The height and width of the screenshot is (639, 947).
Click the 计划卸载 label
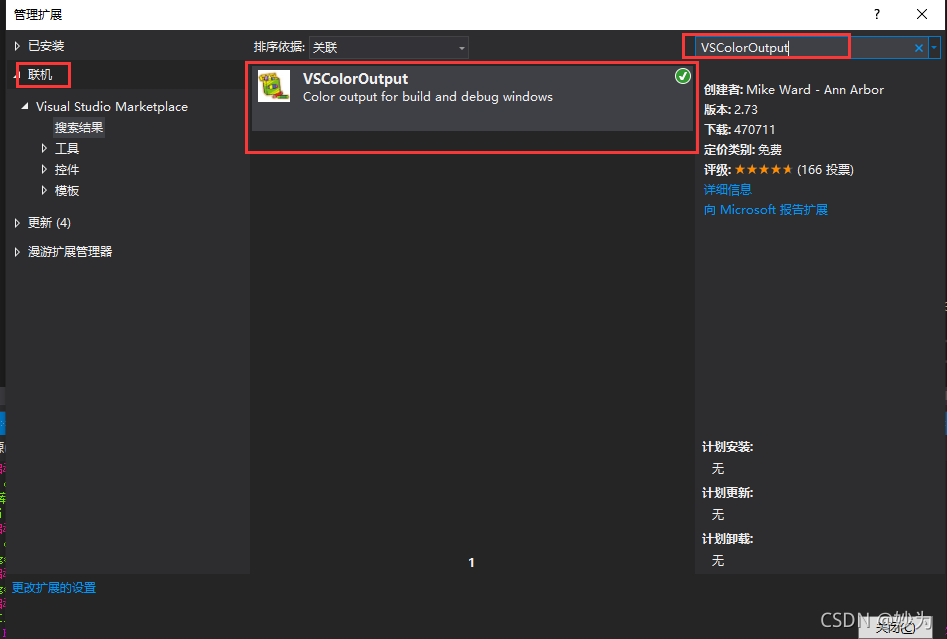tap(728, 539)
